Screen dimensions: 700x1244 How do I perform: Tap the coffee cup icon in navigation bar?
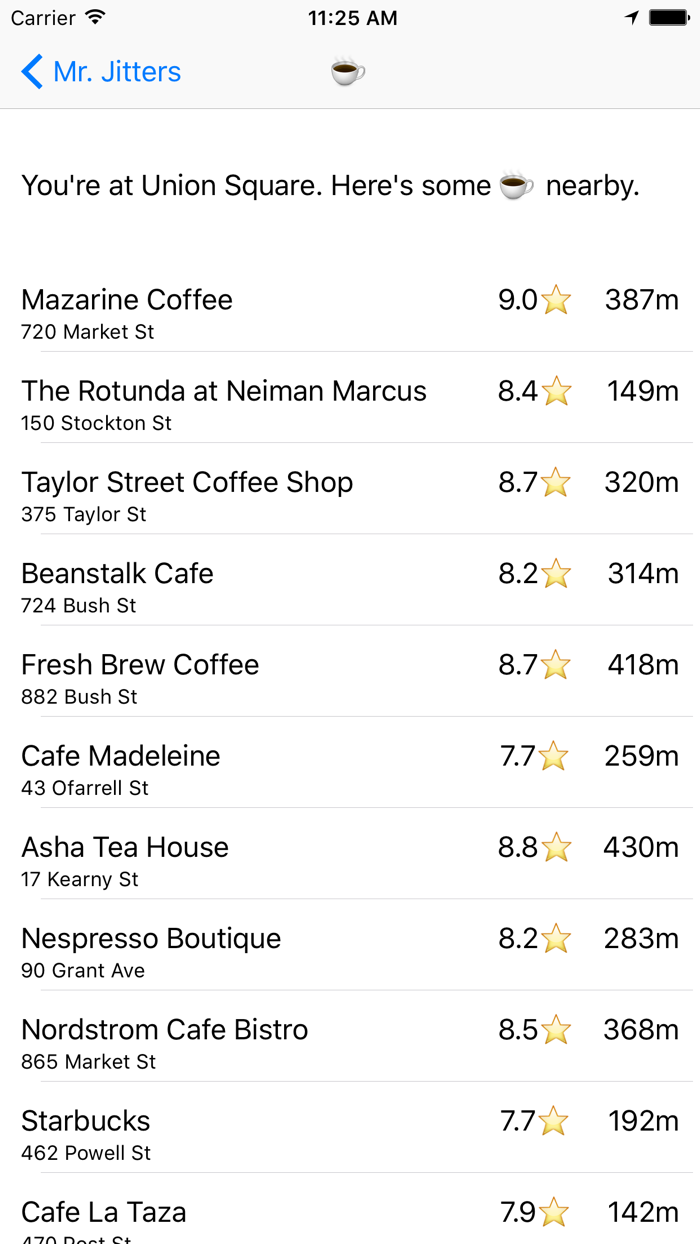[347, 72]
